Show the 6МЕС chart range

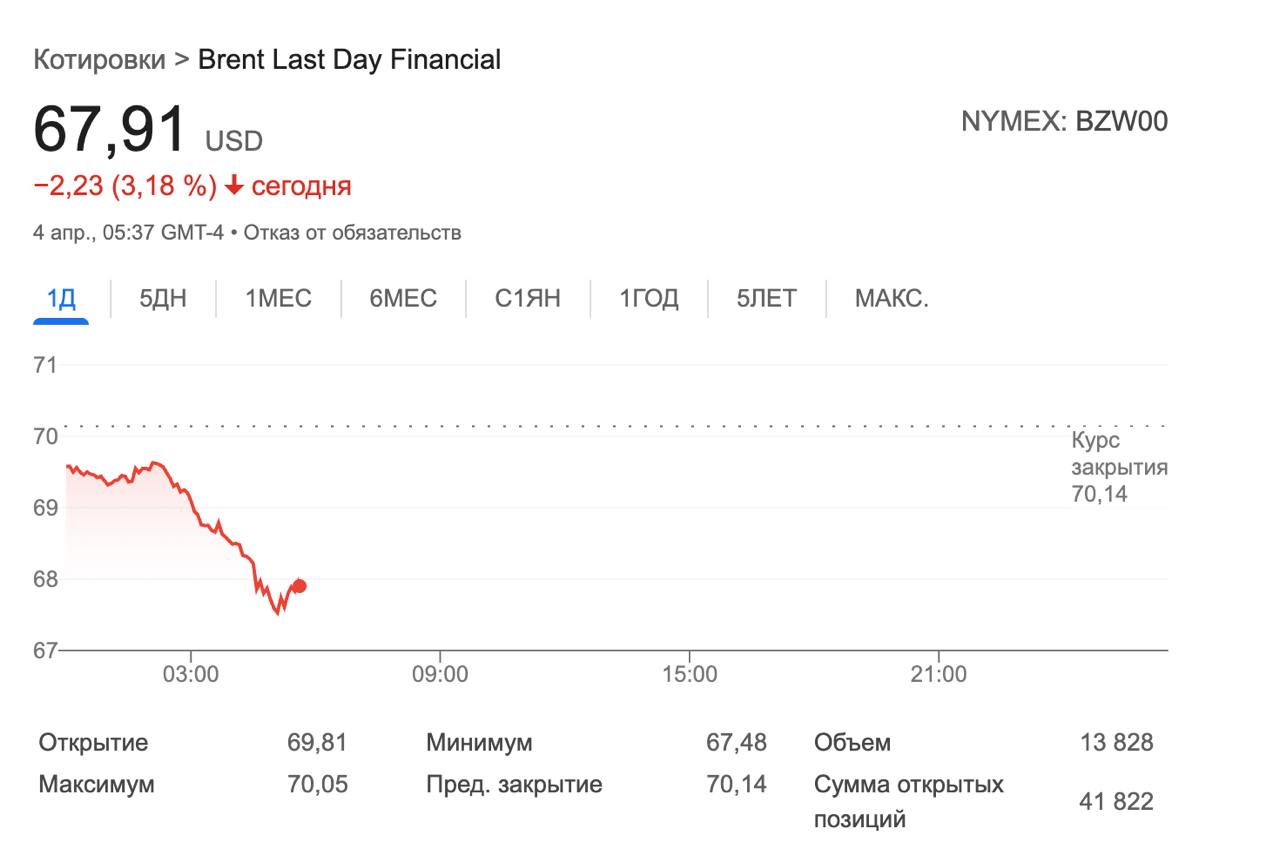(403, 298)
